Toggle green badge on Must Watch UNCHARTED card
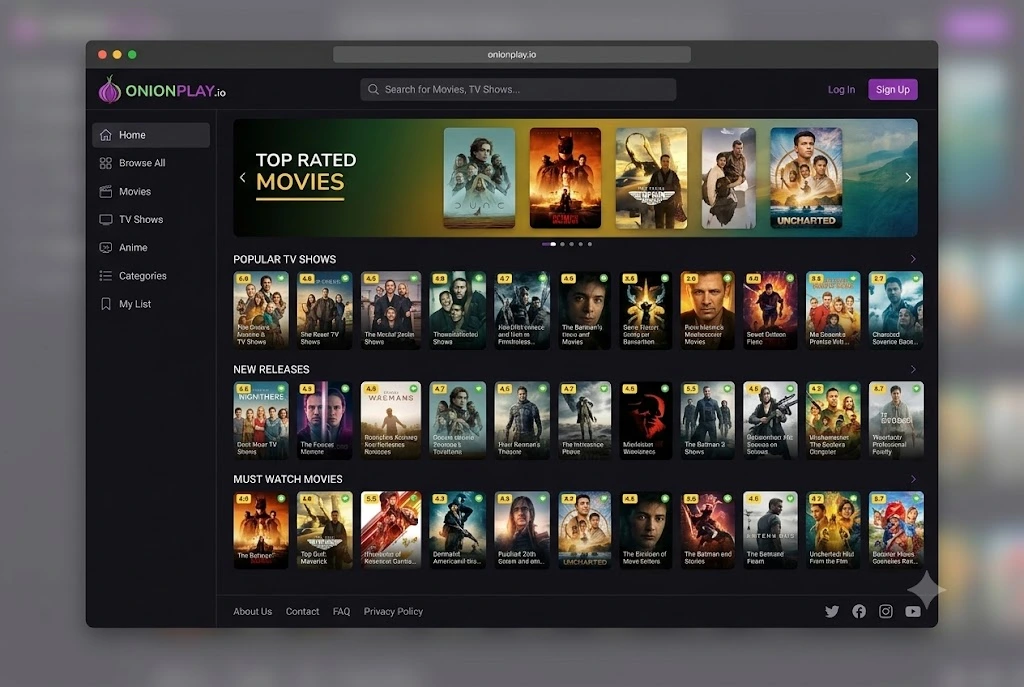Image resolution: width=1024 pixels, height=687 pixels. (x=604, y=498)
